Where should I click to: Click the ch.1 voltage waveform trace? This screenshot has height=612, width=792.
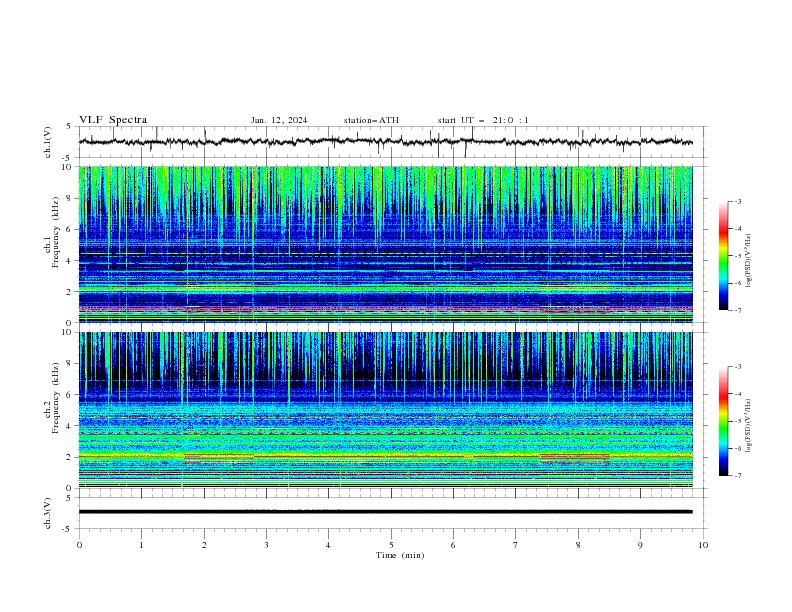pyautogui.click(x=385, y=142)
